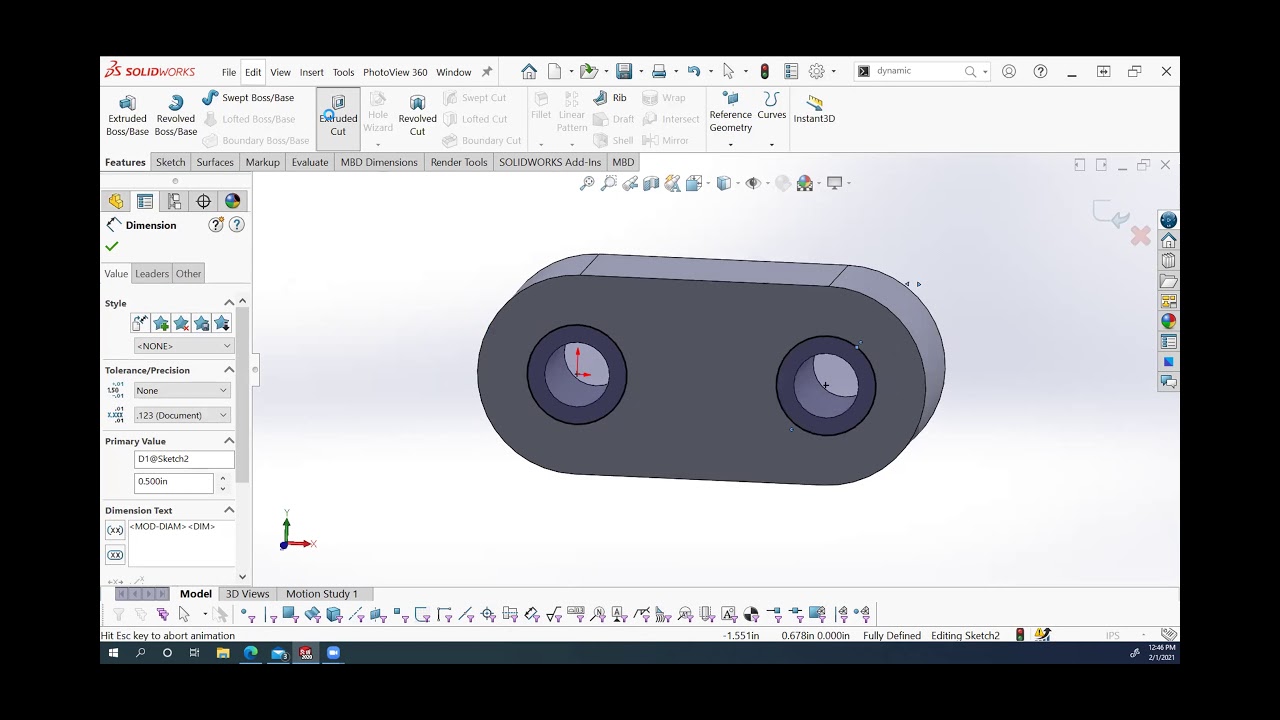Click the Undo icon
1280x720 pixels.
pos(693,71)
